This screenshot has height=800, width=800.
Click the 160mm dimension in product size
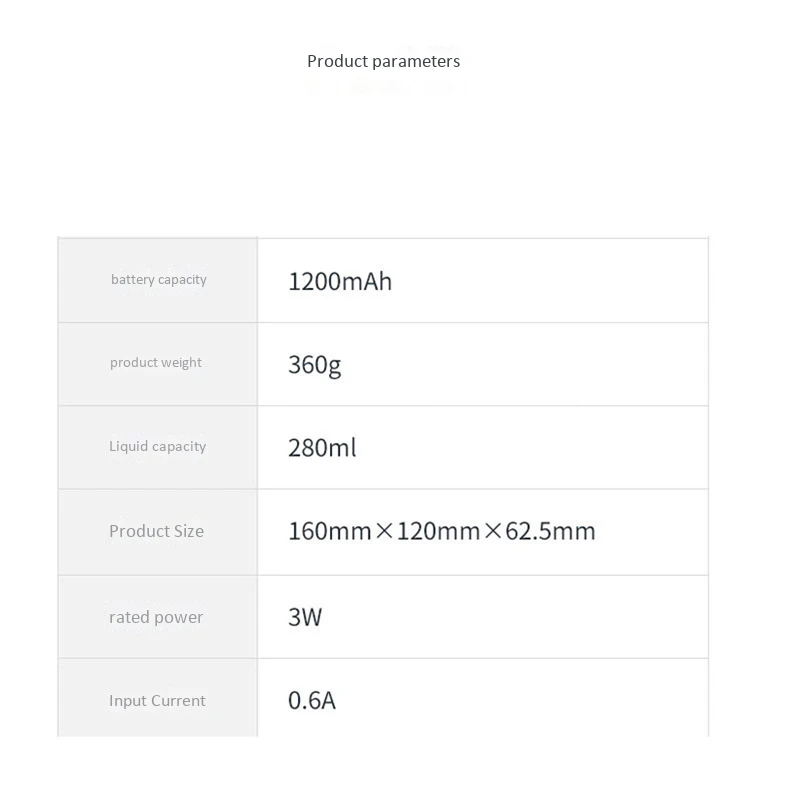330,531
